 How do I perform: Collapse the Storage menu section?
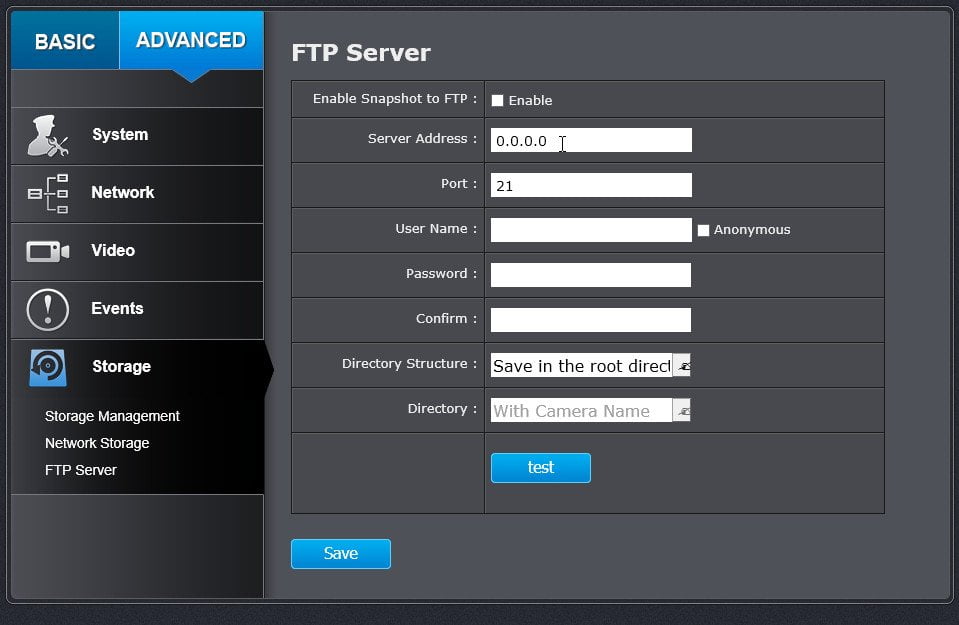click(x=137, y=367)
